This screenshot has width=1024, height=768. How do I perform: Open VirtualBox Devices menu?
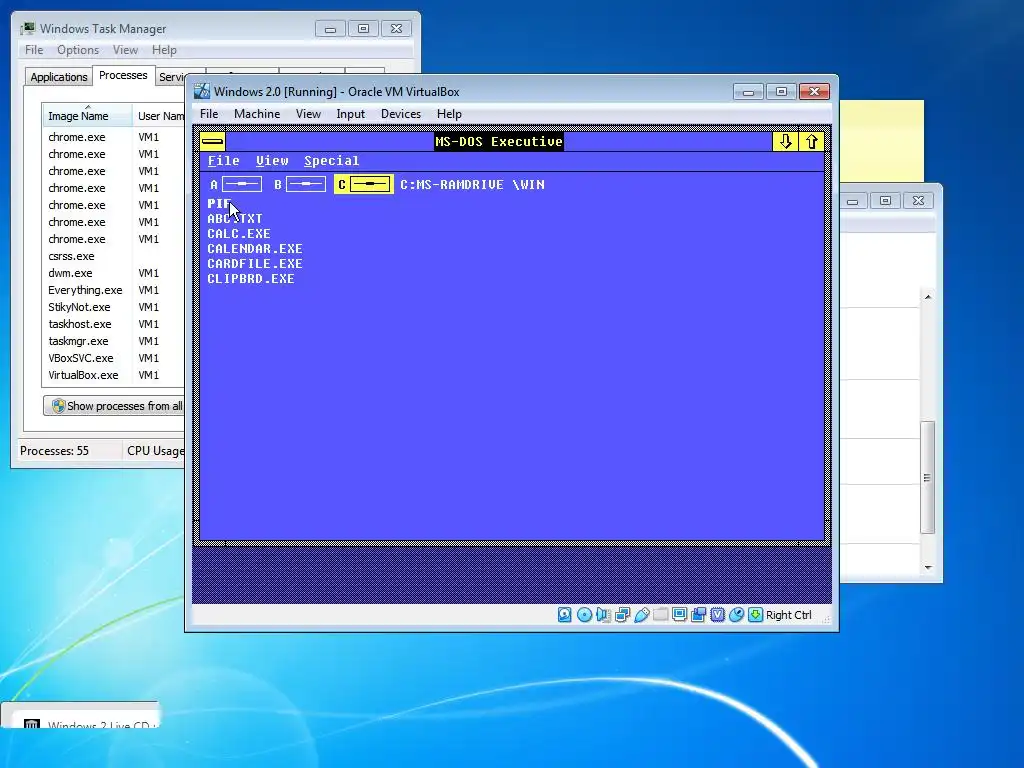[x=401, y=114]
